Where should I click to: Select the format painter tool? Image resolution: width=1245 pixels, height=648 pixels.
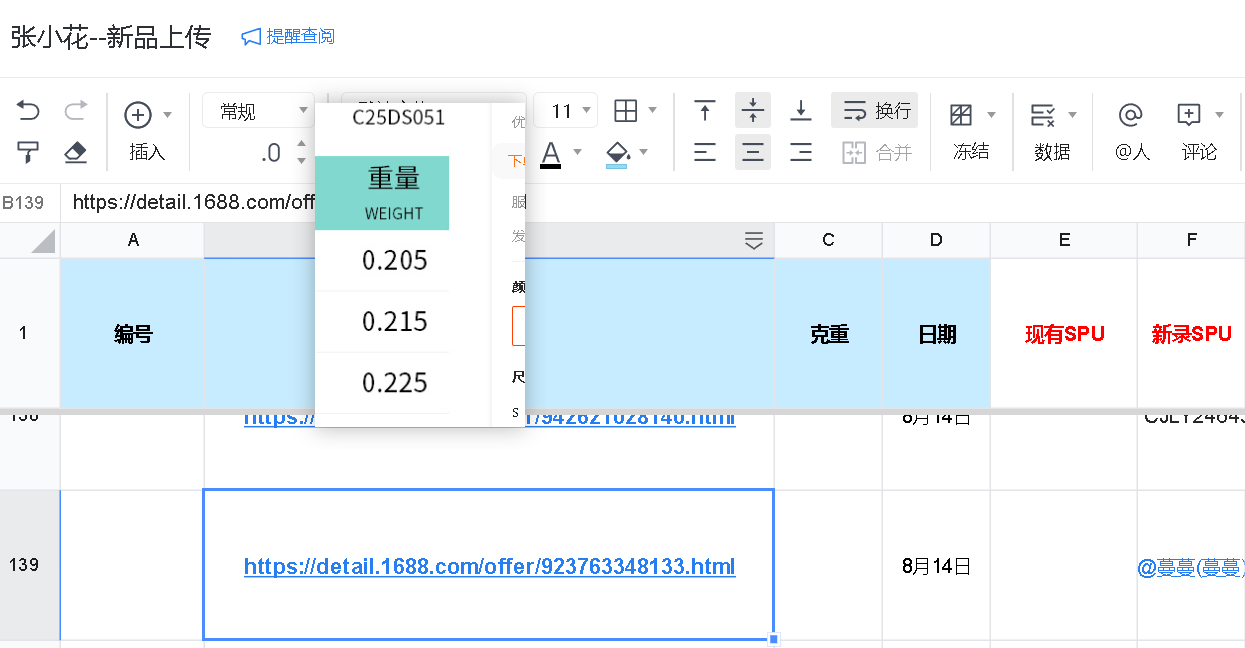28,152
